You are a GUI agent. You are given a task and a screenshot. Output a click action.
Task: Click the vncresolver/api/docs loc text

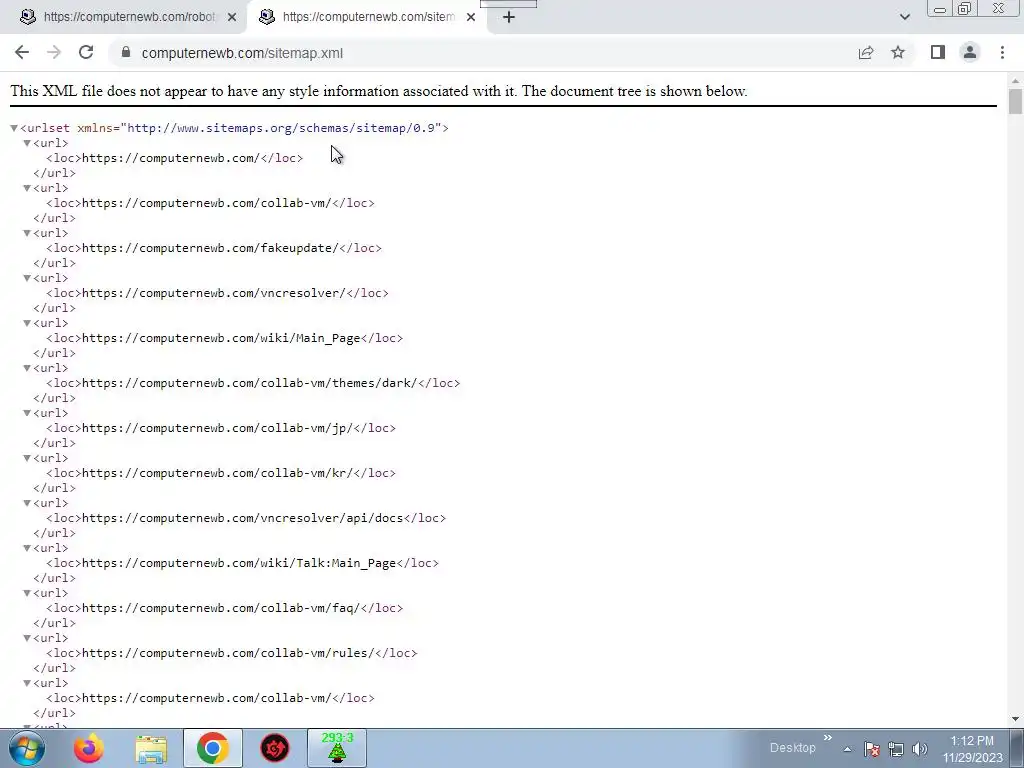point(242,519)
